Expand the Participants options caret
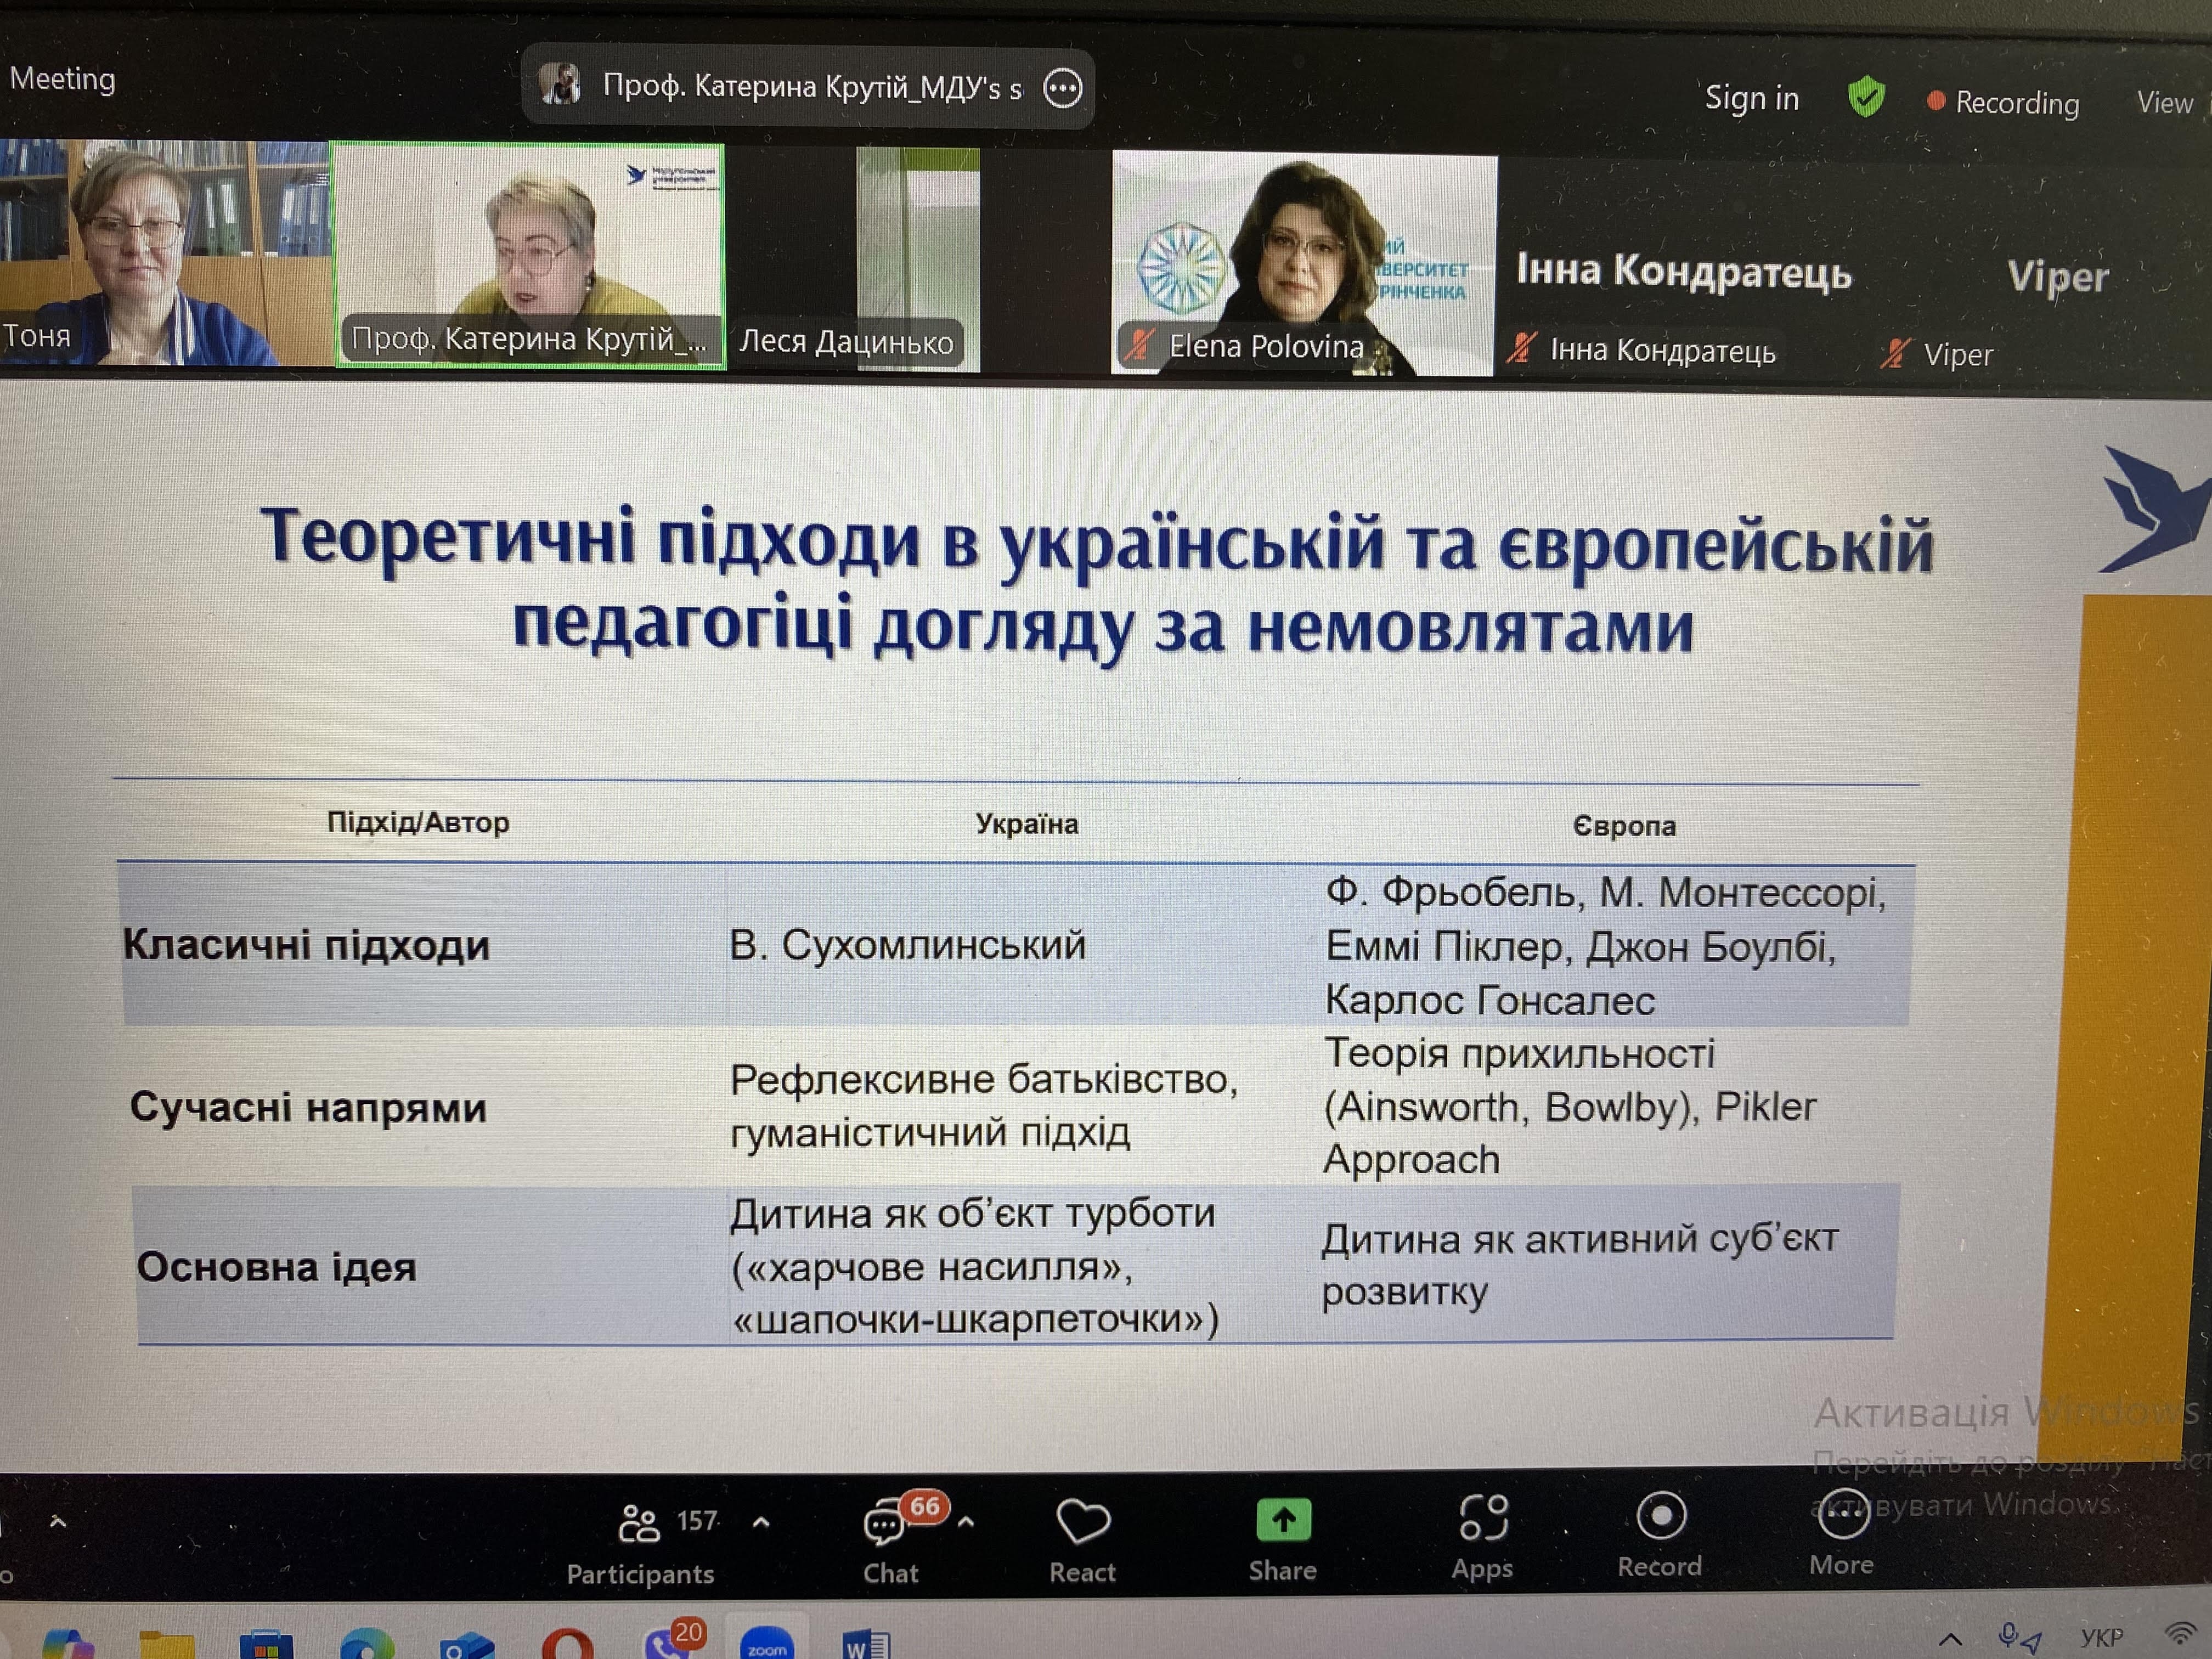This screenshot has height=1659, width=2212. [761, 1522]
